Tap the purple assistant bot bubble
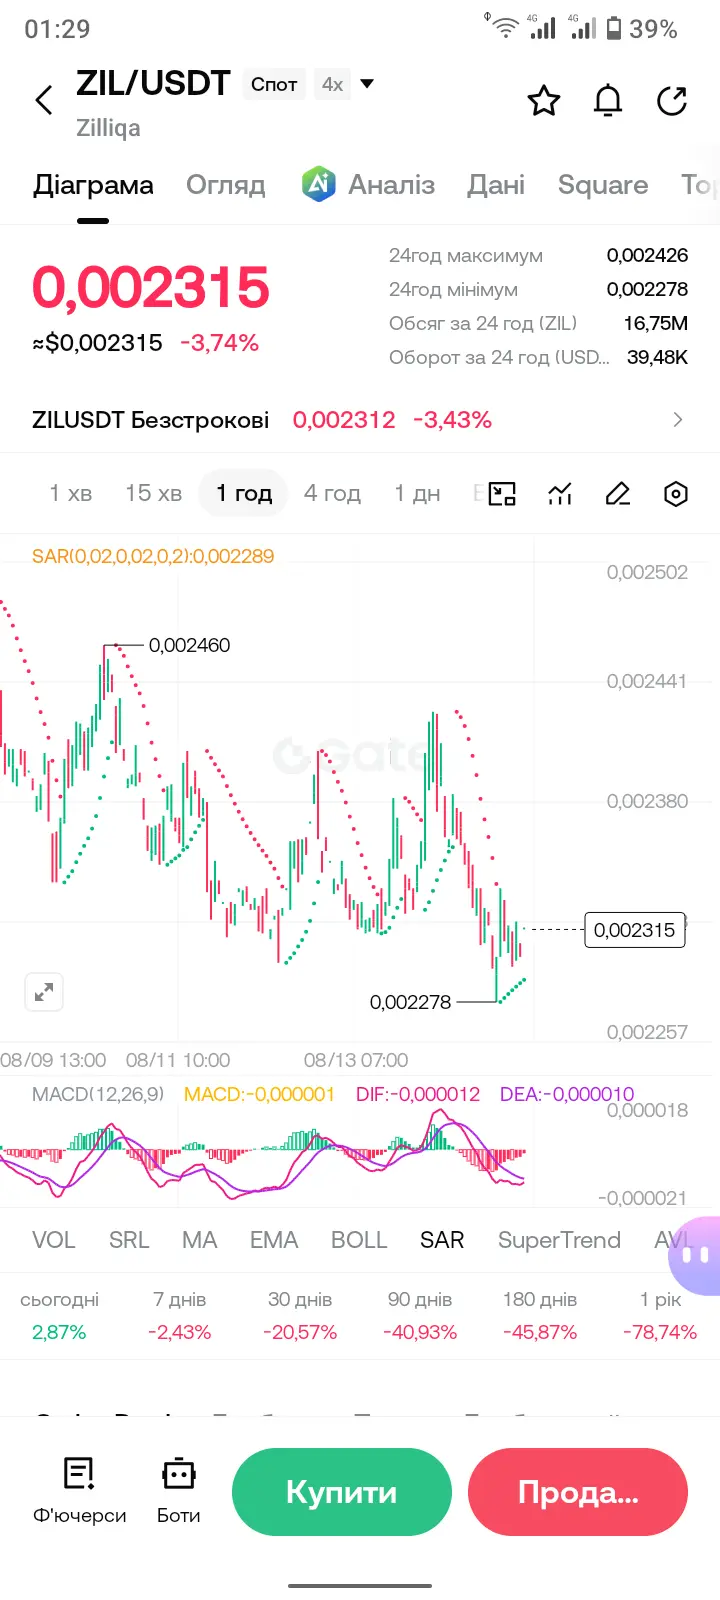Viewport: 720px width, 1600px height. (x=696, y=1254)
